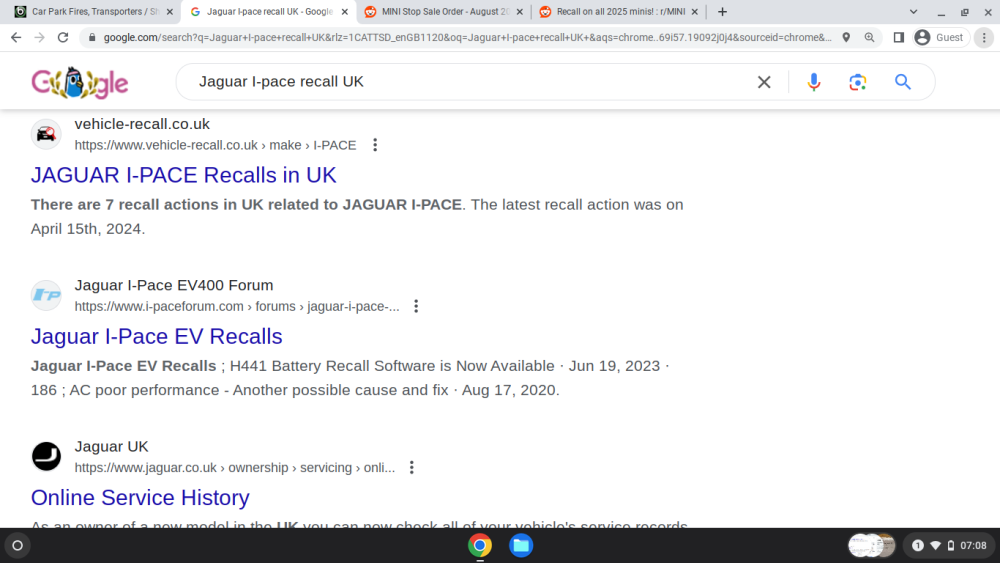Screen dimensions: 1000x563
Task: Toggle the side panel icon
Action: (899, 38)
